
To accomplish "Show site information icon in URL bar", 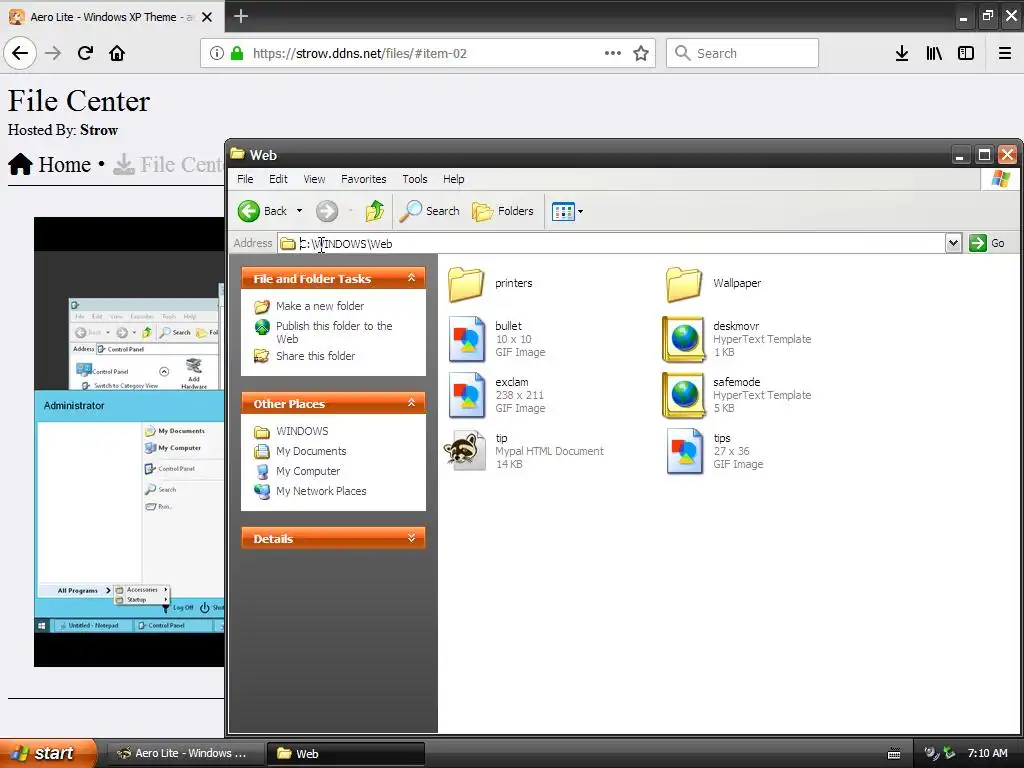I will [217, 53].
